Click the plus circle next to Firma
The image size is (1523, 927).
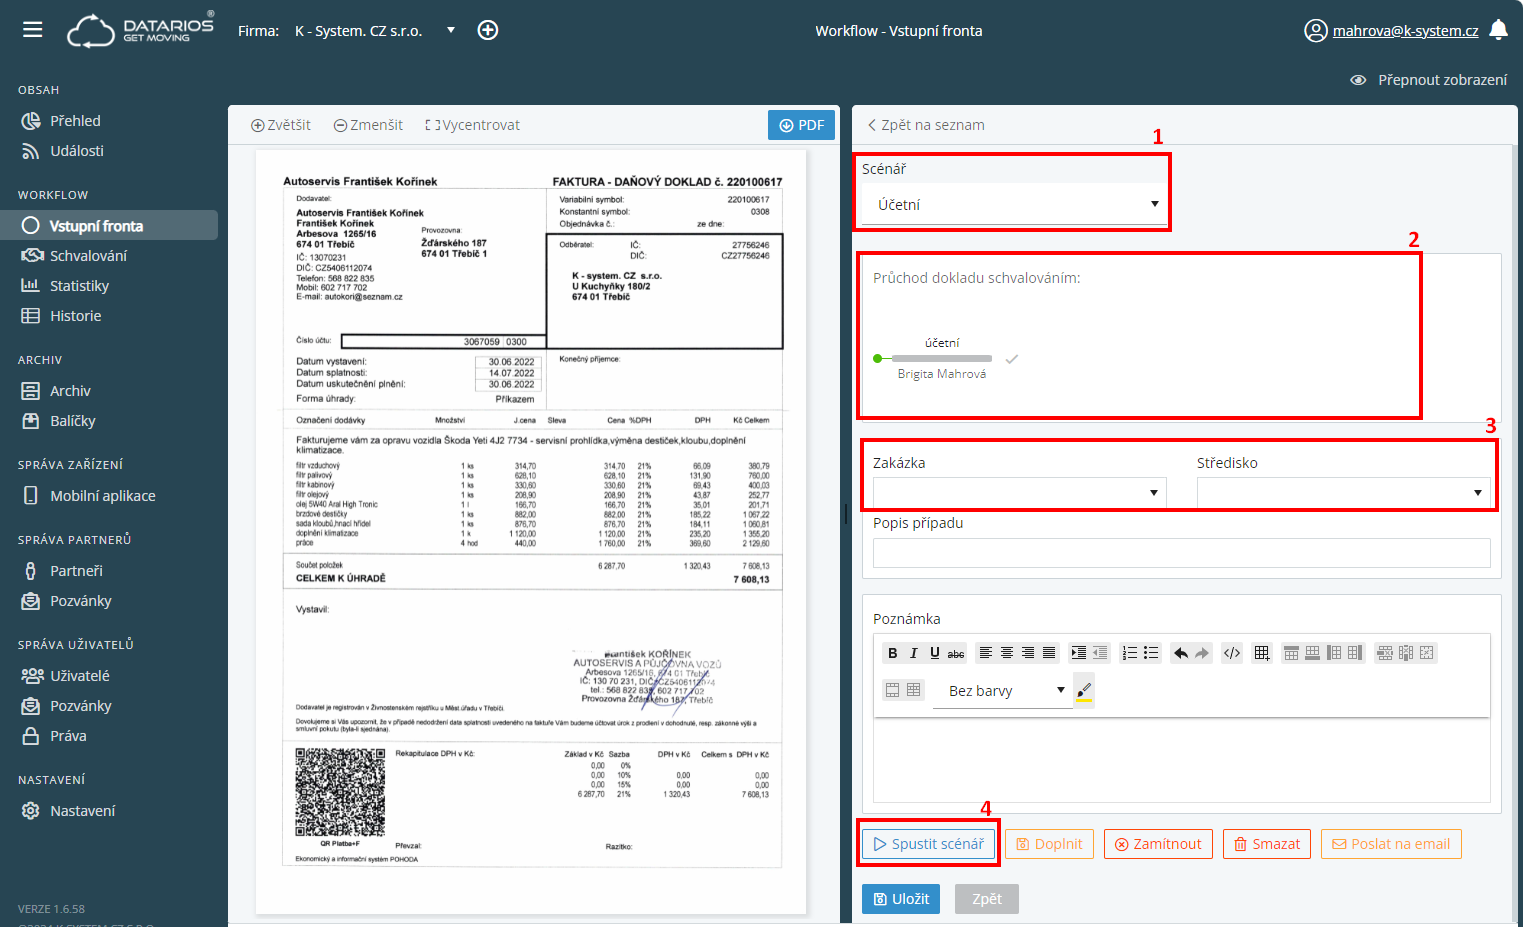(488, 30)
